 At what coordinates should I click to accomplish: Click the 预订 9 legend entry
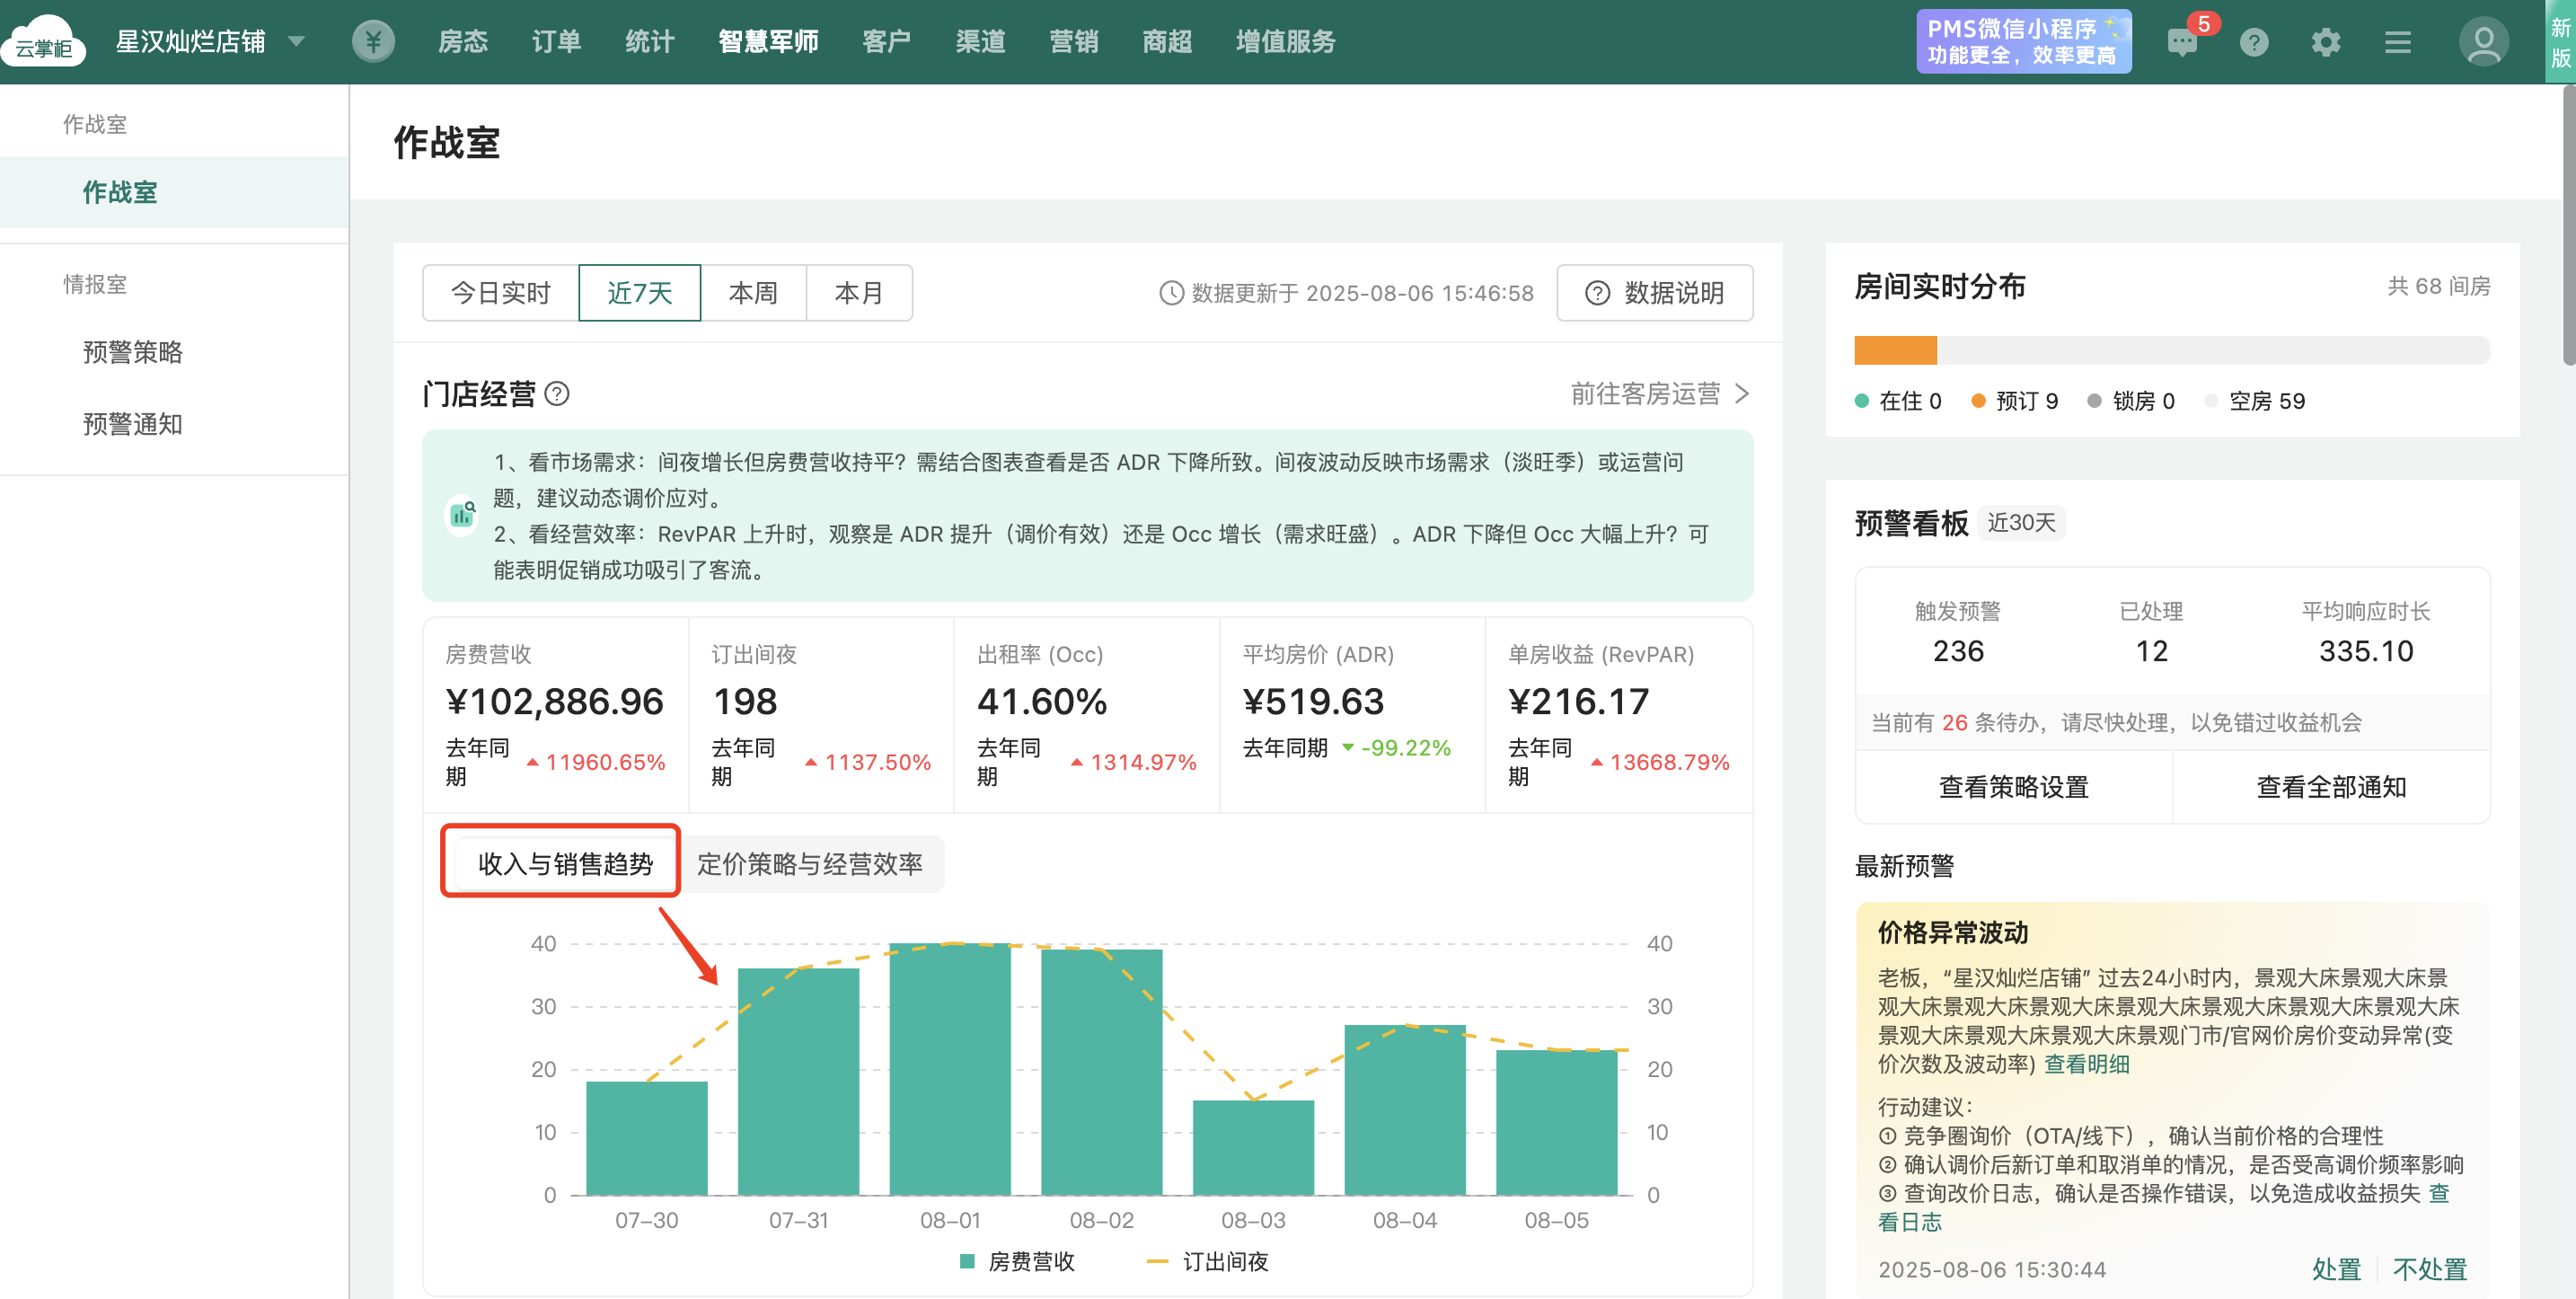coord(2014,401)
